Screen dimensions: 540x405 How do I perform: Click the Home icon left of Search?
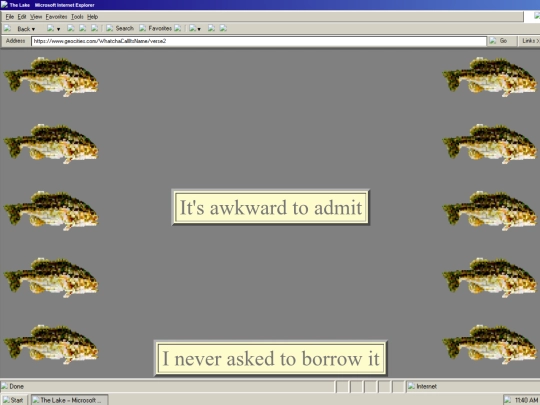(94, 29)
